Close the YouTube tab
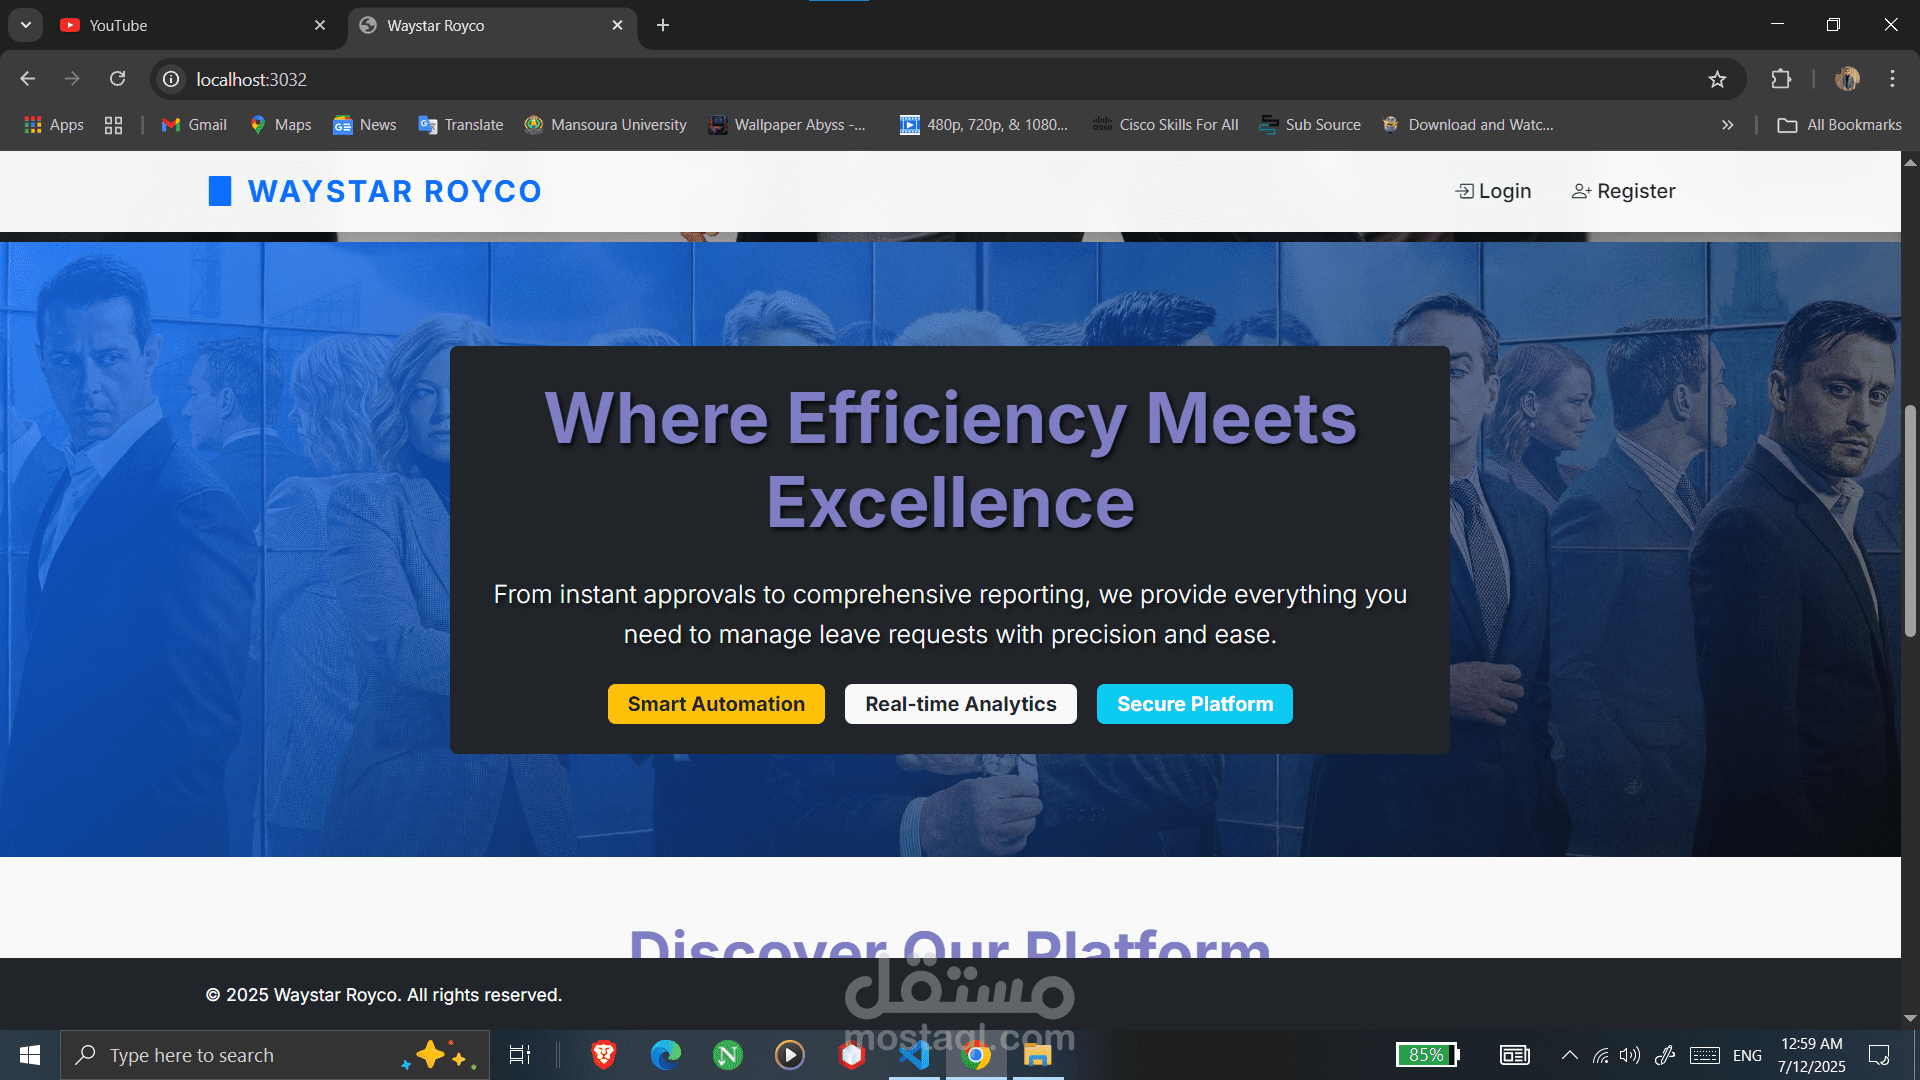The width and height of the screenshot is (1920, 1080). pos(320,25)
